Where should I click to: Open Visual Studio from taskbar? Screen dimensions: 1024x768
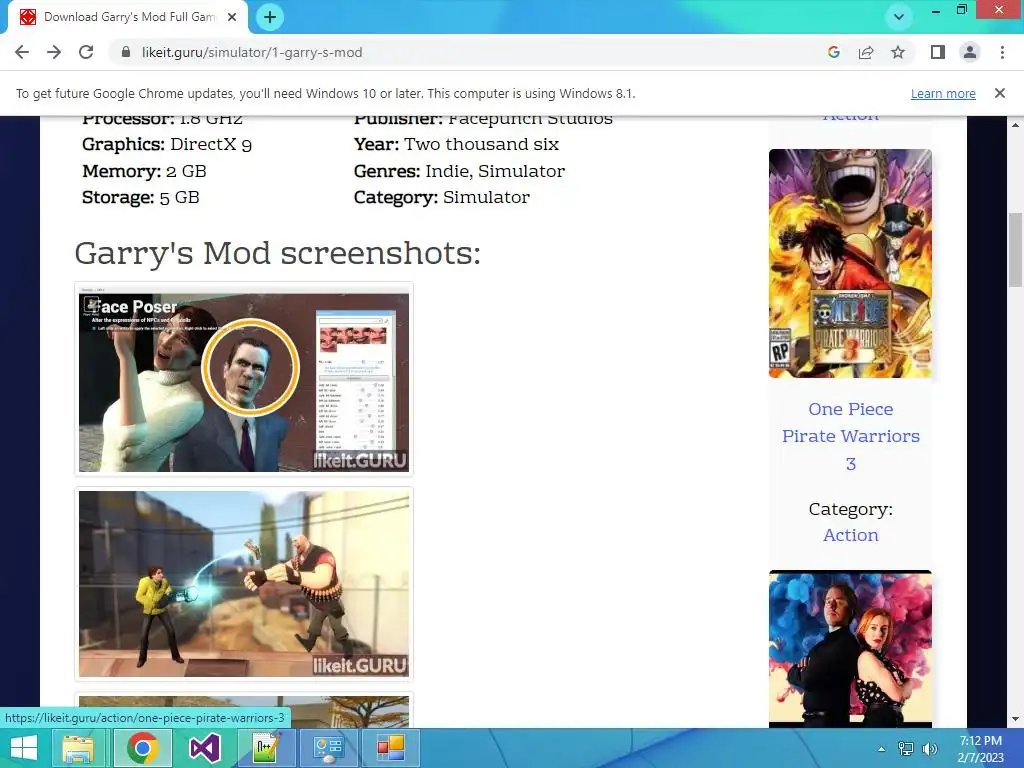(204, 748)
